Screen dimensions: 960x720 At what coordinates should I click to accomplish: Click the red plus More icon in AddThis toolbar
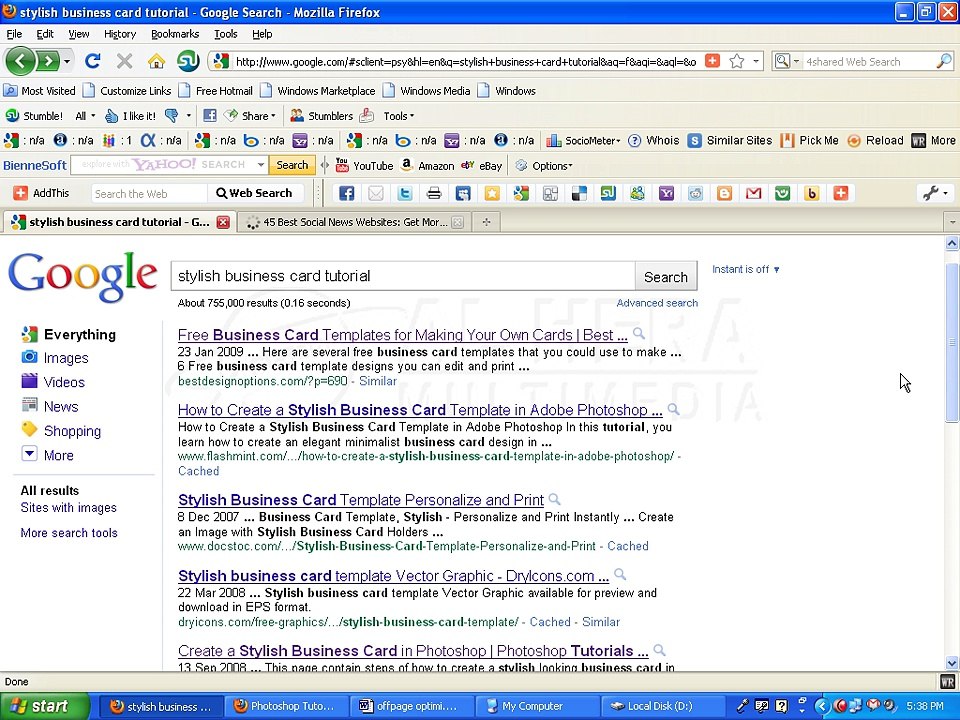pyautogui.click(x=841, y=193)
